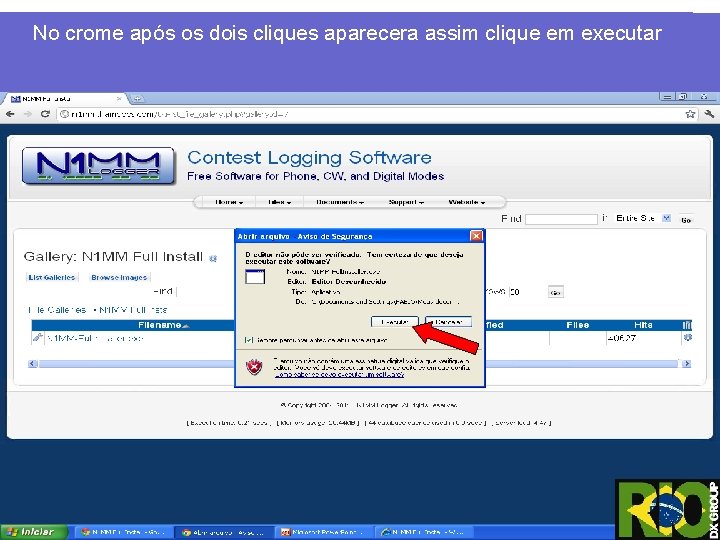Click the application file icon in dialog
Screen dimensions: 720x540
click(x=255, y=277)
